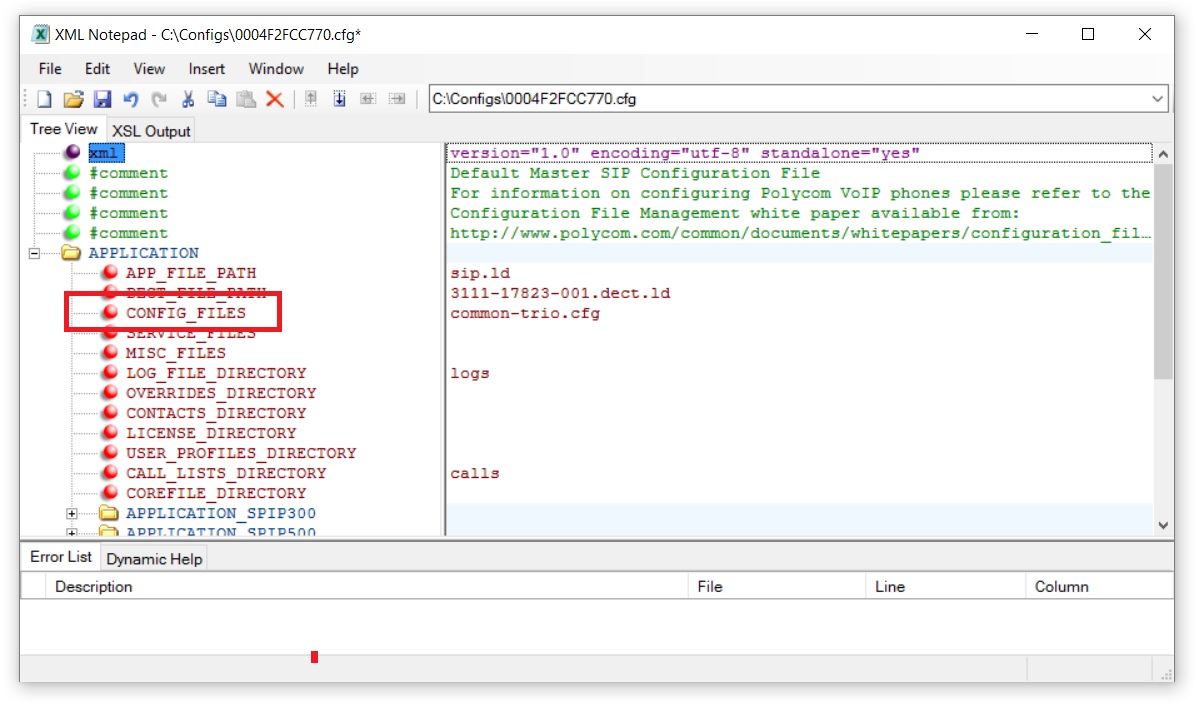This screenshot has width=1197, height=708.
Task: Click the scroll down arrow of the tree view scrollbar
Action: [1163, 525]
